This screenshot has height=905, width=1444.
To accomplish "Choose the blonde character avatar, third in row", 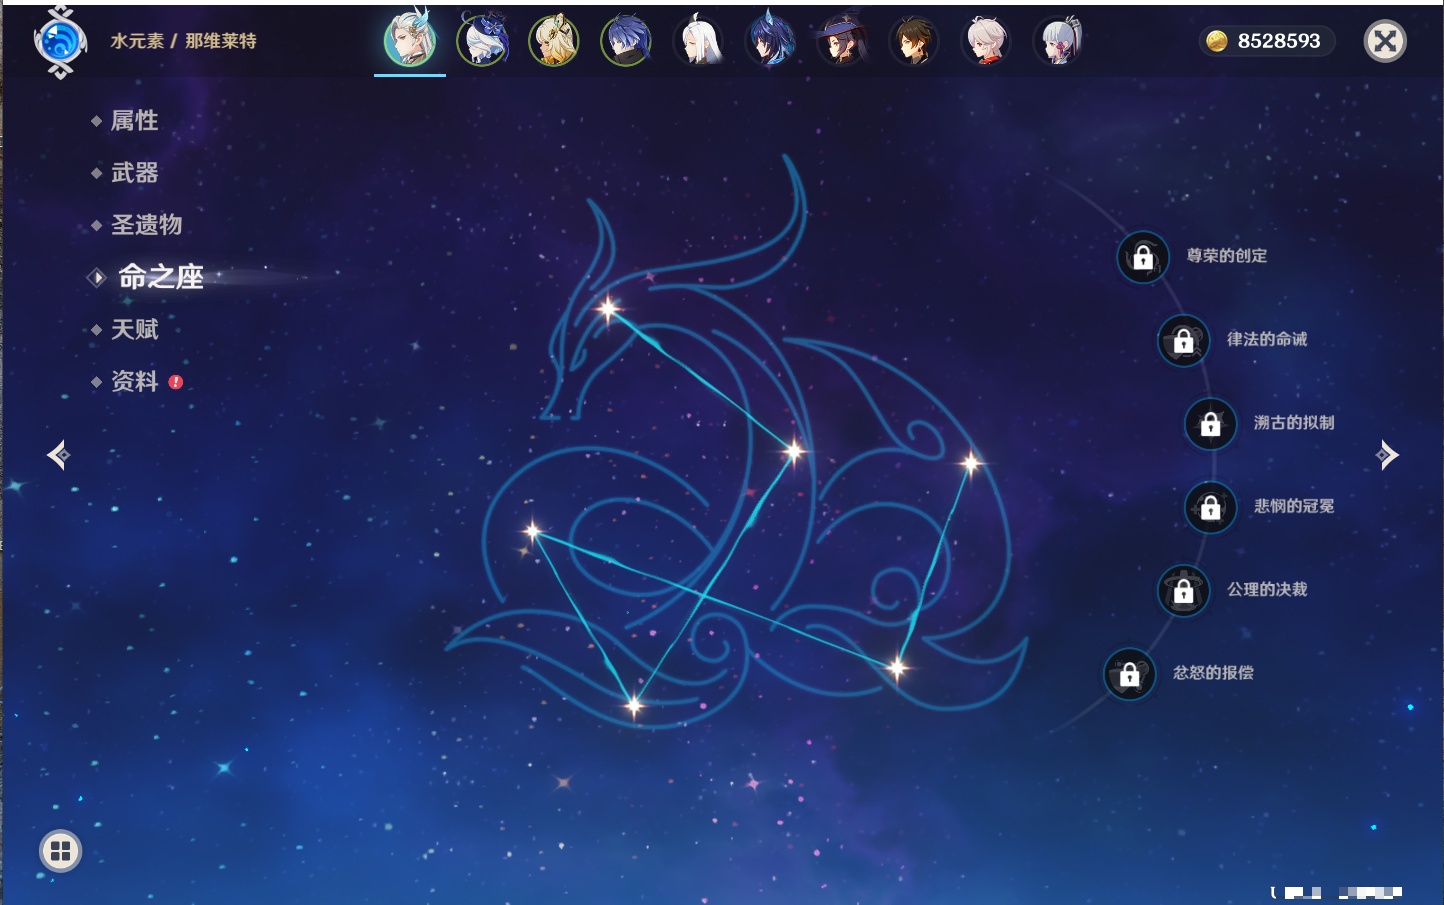I will pos(554,41).
